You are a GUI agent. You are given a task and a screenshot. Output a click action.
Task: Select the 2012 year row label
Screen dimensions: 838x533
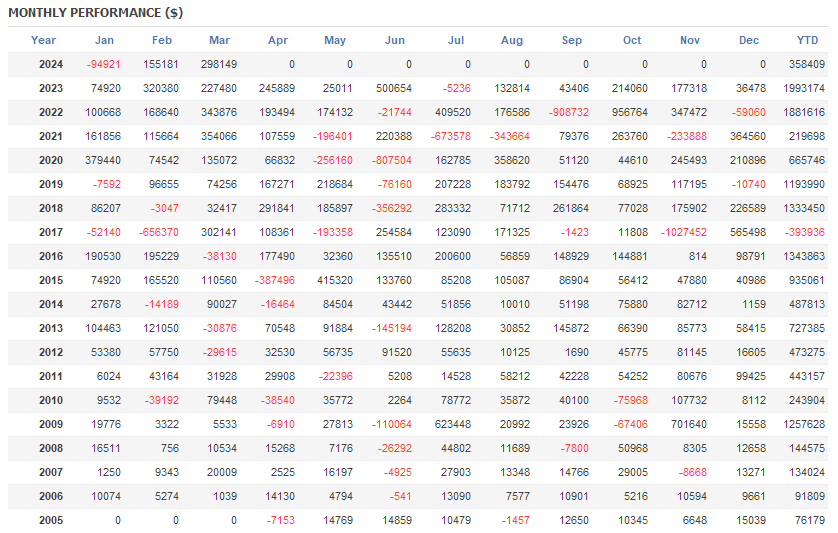tap(51, 352)
